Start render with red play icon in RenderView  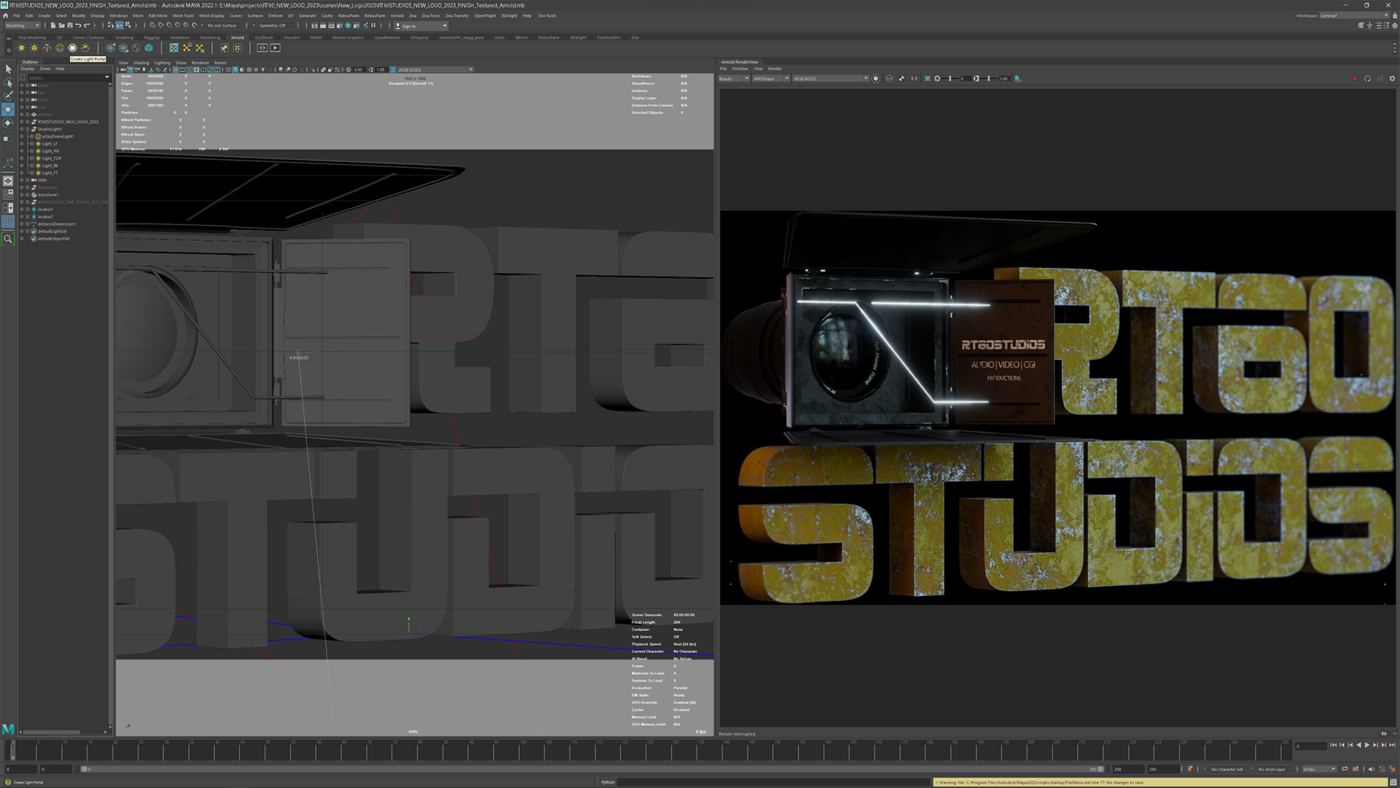[1355, 78]
